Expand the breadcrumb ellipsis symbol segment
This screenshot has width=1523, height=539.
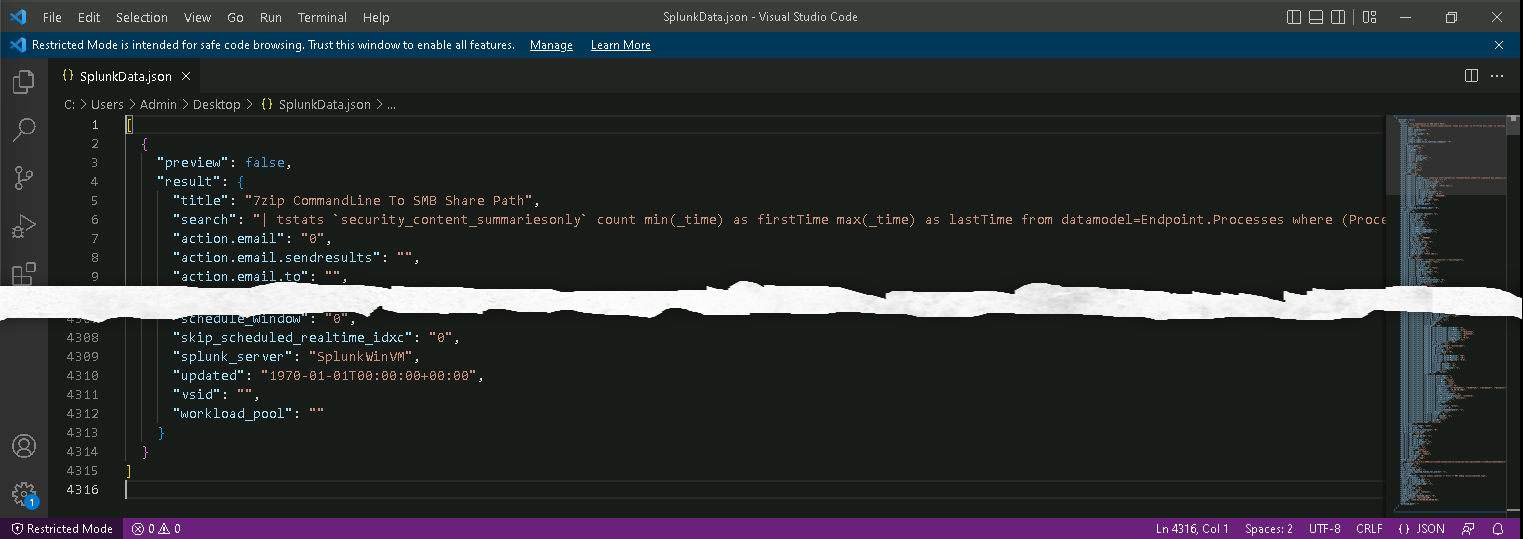391,104
